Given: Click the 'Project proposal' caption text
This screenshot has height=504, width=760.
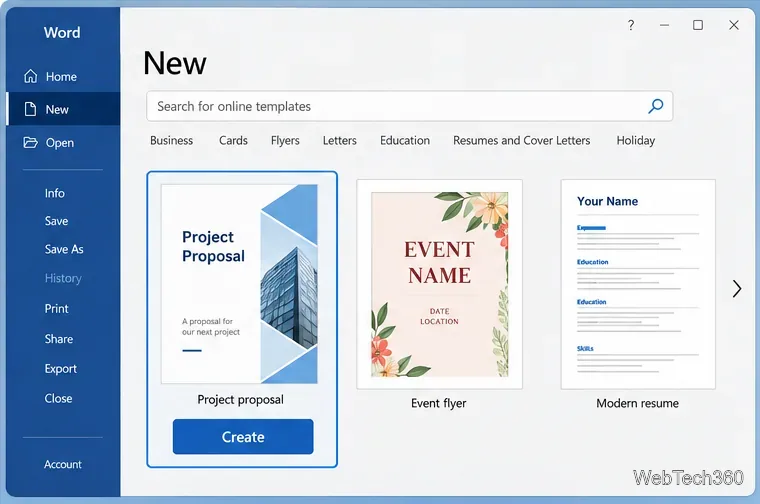Looking at the screenshot, I should point(240,400).
